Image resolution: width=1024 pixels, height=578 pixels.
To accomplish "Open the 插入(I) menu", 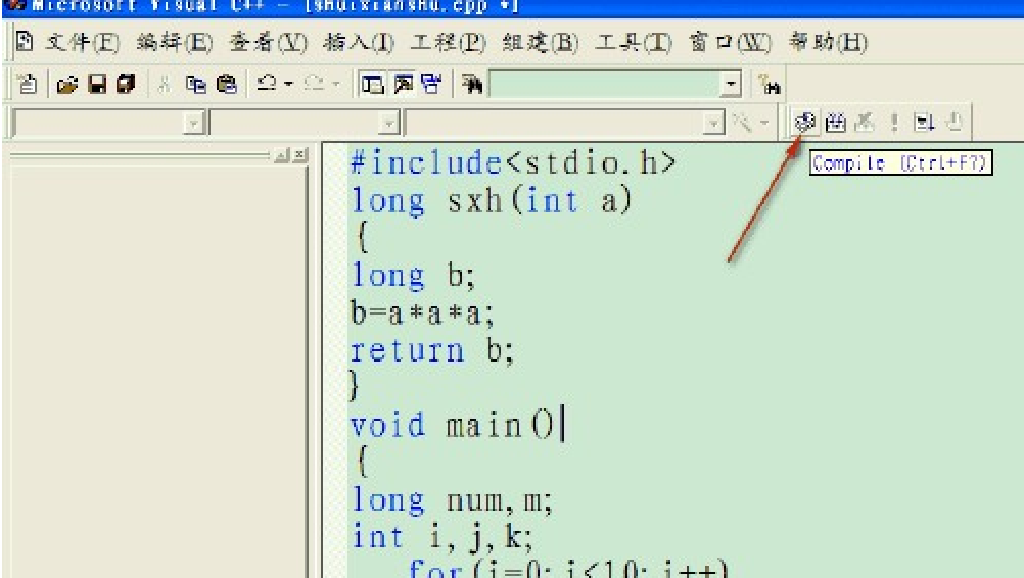I will tap(359, 42).
